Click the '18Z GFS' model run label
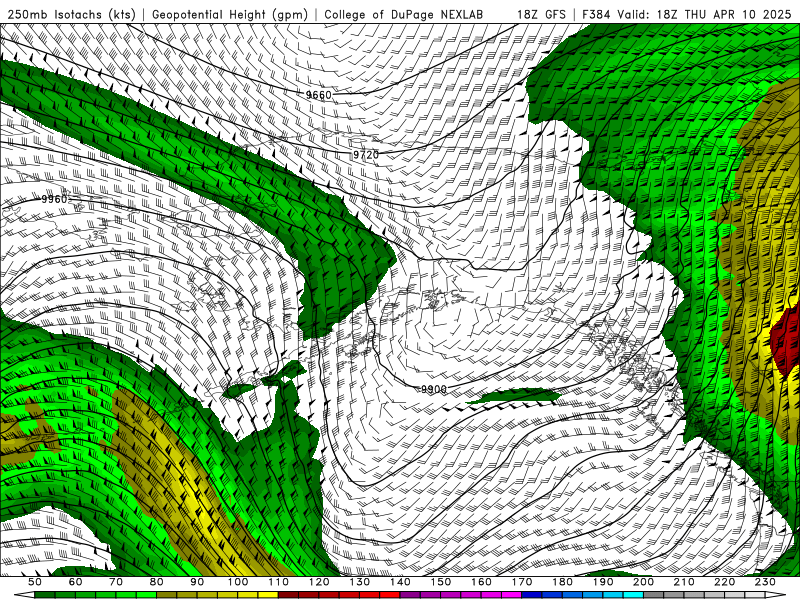 541,14
